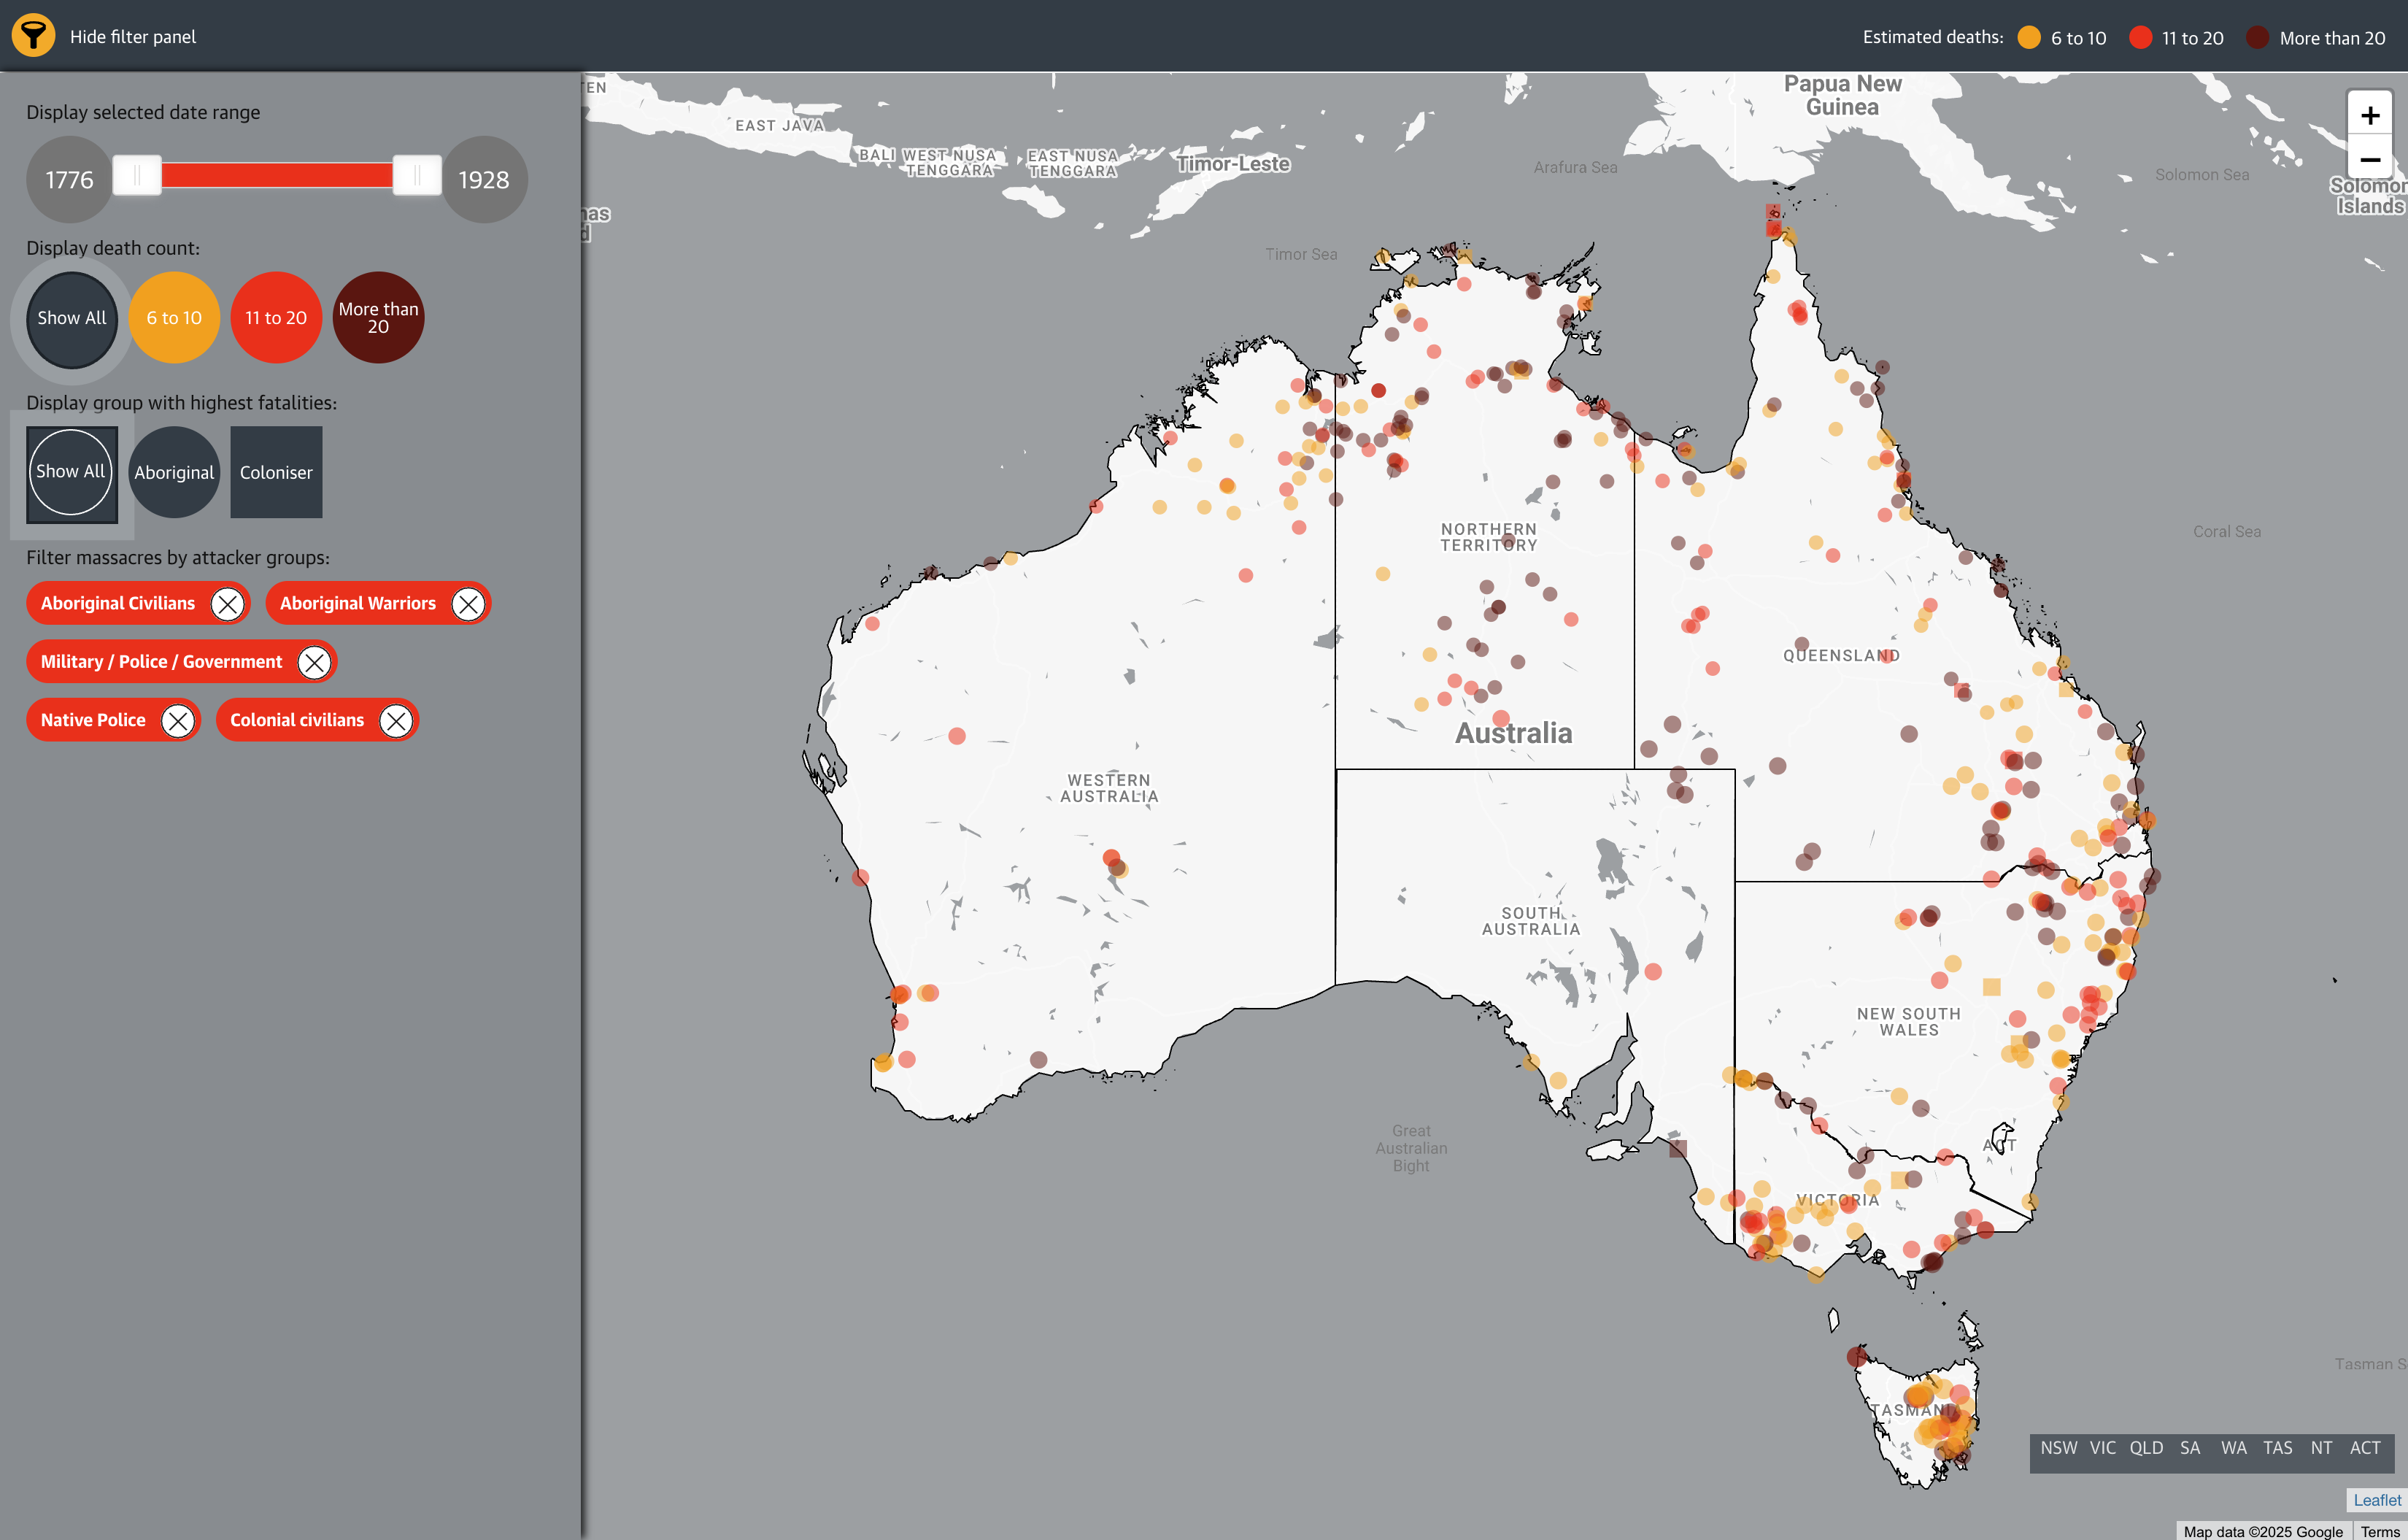The height and width of the screenshot is (1540, 2408).
Task: Click the filter funnel icon
Action: click(33, 36)
